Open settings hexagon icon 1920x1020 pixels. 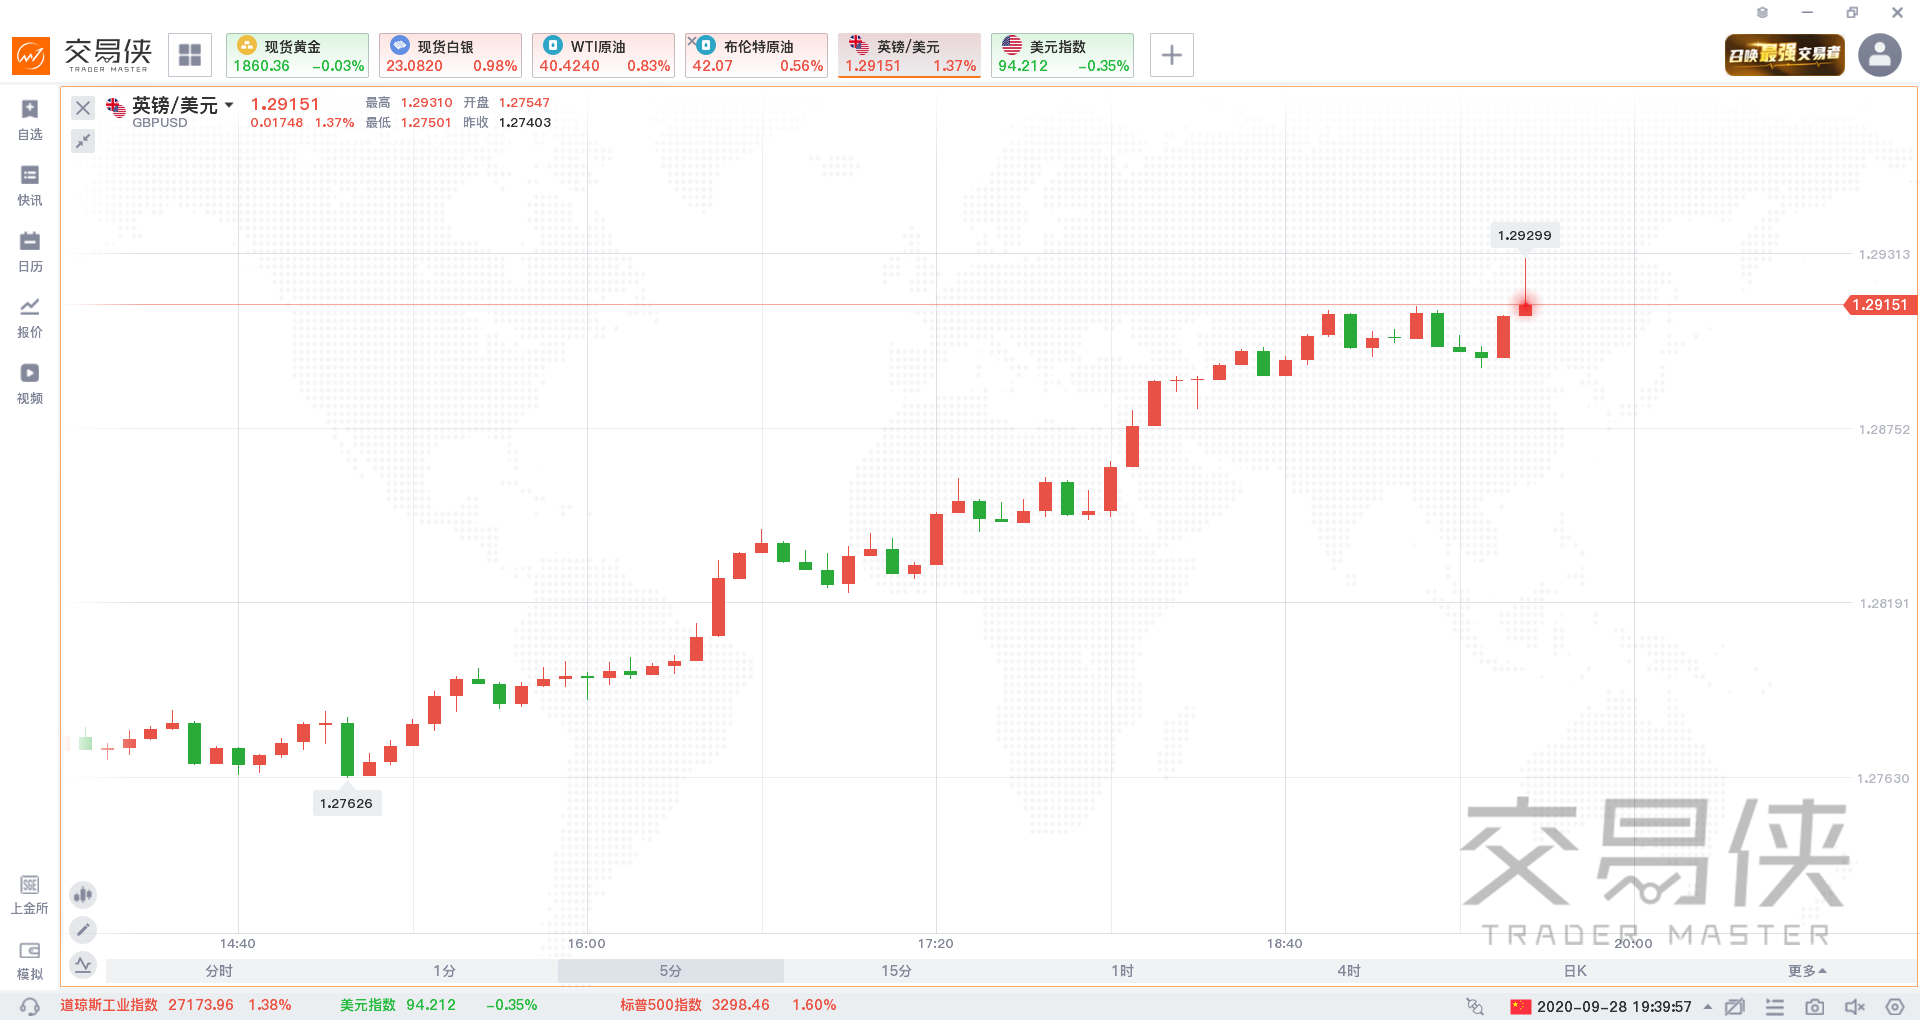(1895, 1007)
